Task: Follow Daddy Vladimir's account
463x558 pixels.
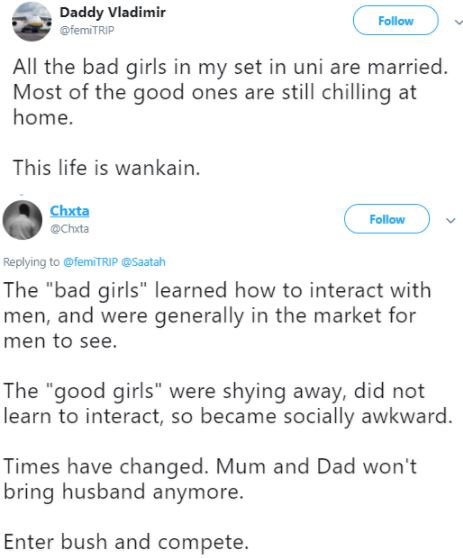Action: pos(395,21)
